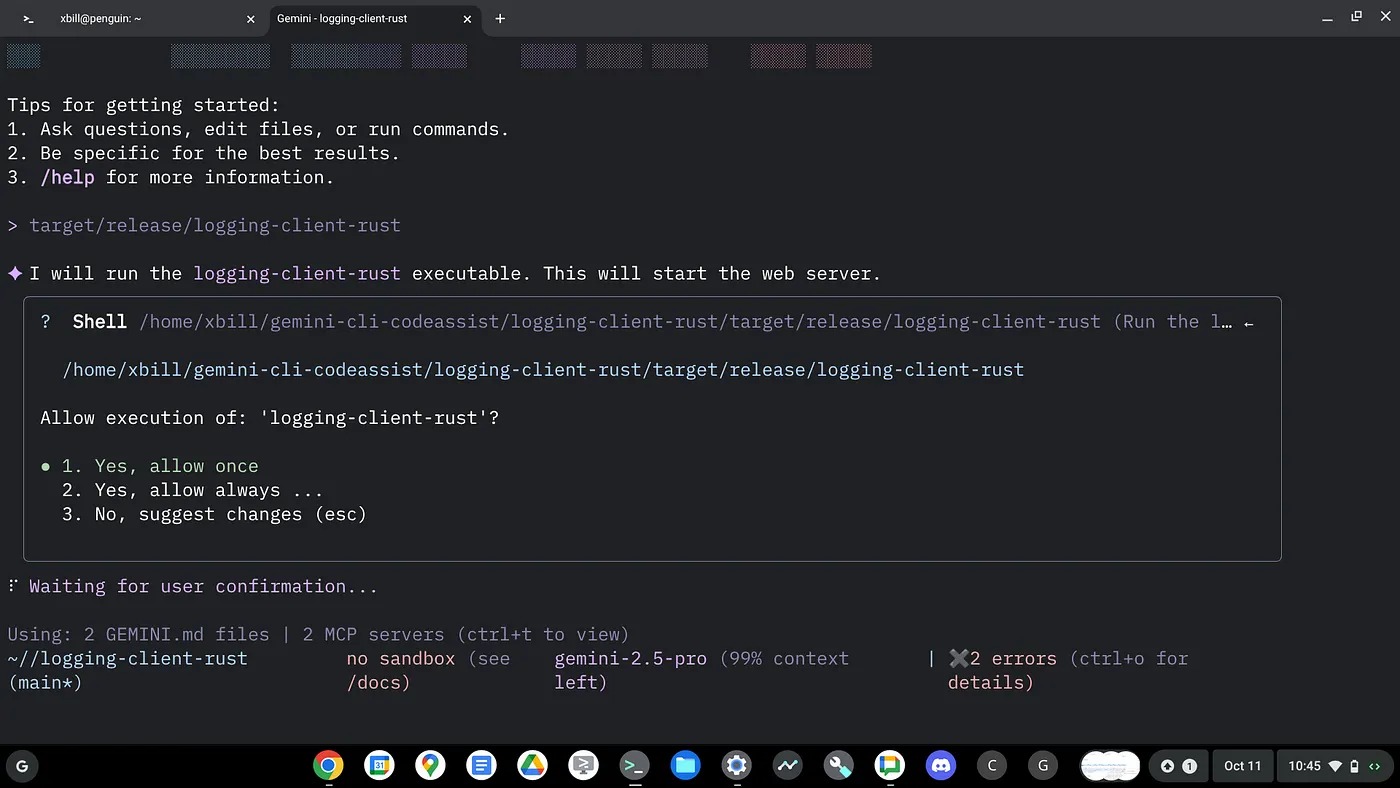
Task: Open Google Chrome from the shelf
Action: (x=328, y=766)
